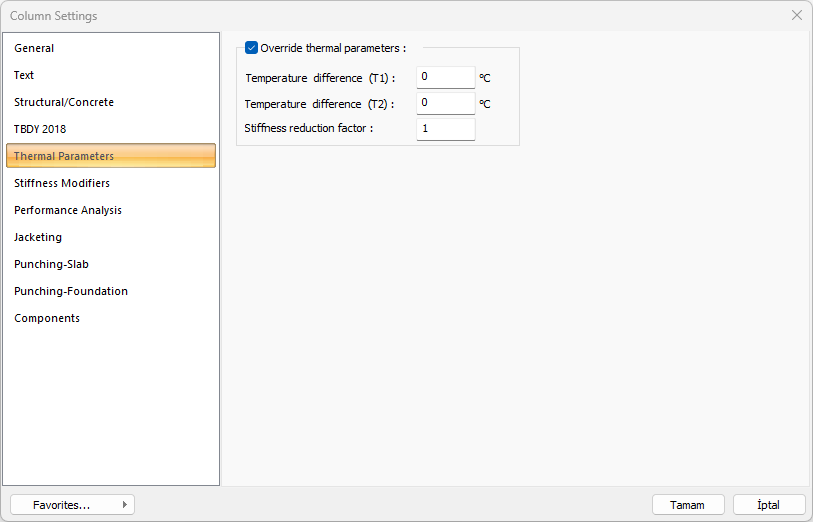
Task: Open the Favorites dropdown button
Action: (72, 505)
